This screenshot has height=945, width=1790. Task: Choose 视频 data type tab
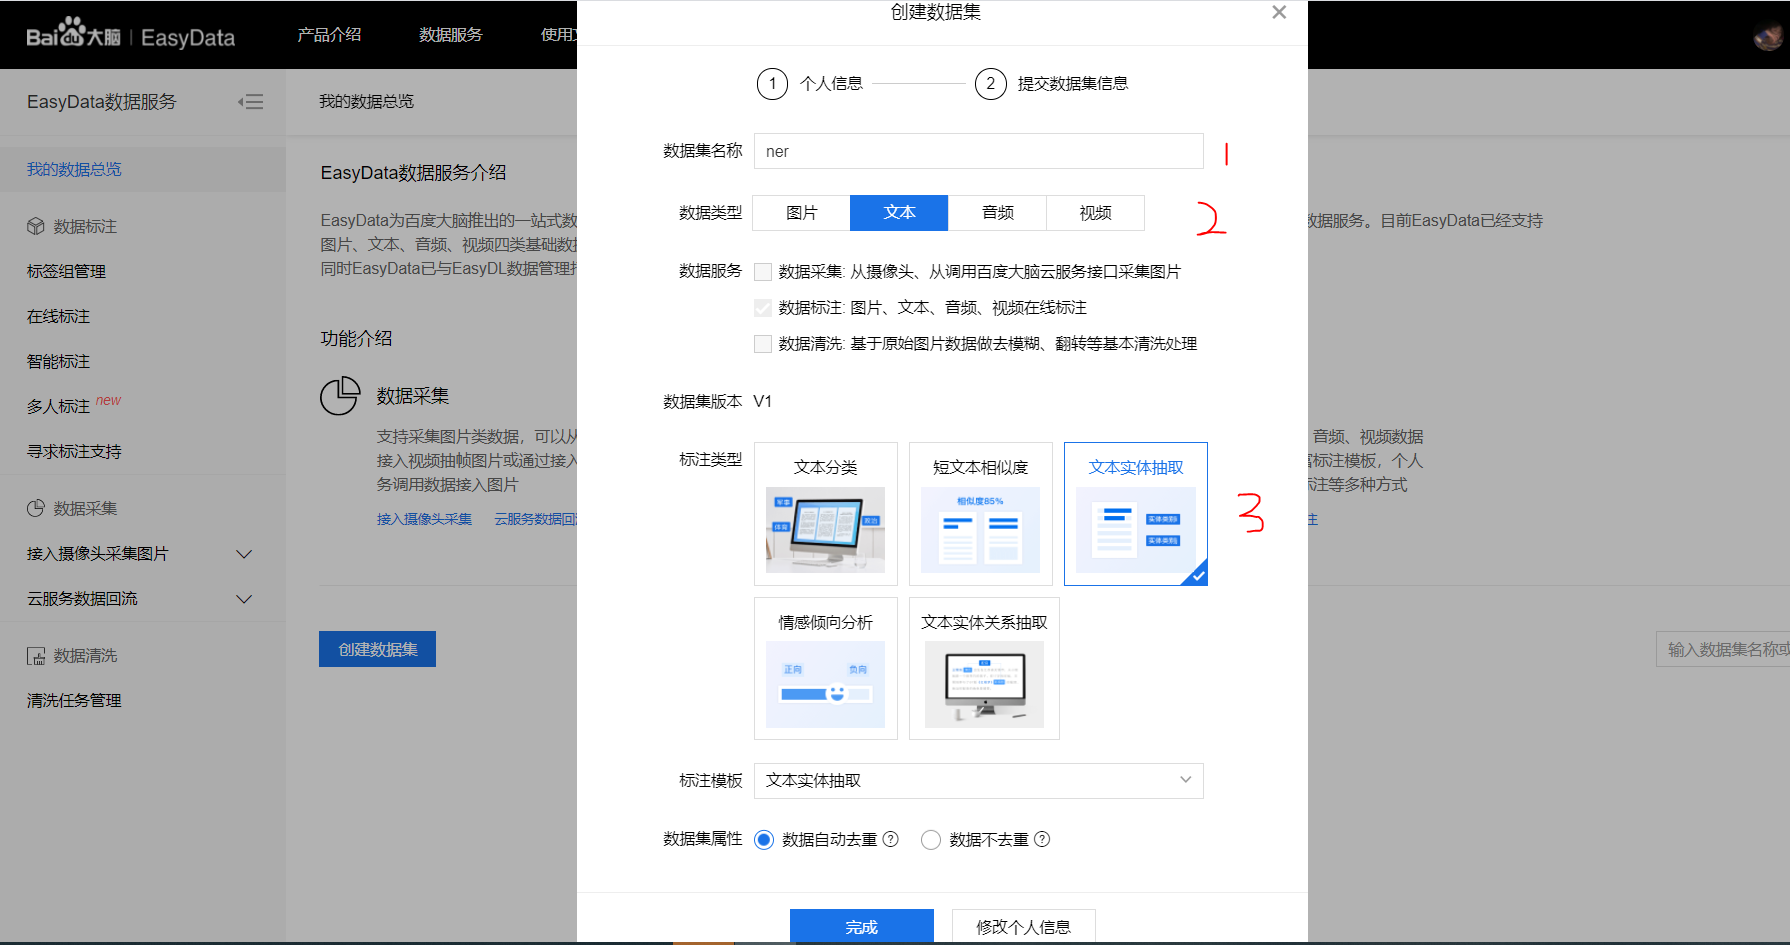[1096, 213]
